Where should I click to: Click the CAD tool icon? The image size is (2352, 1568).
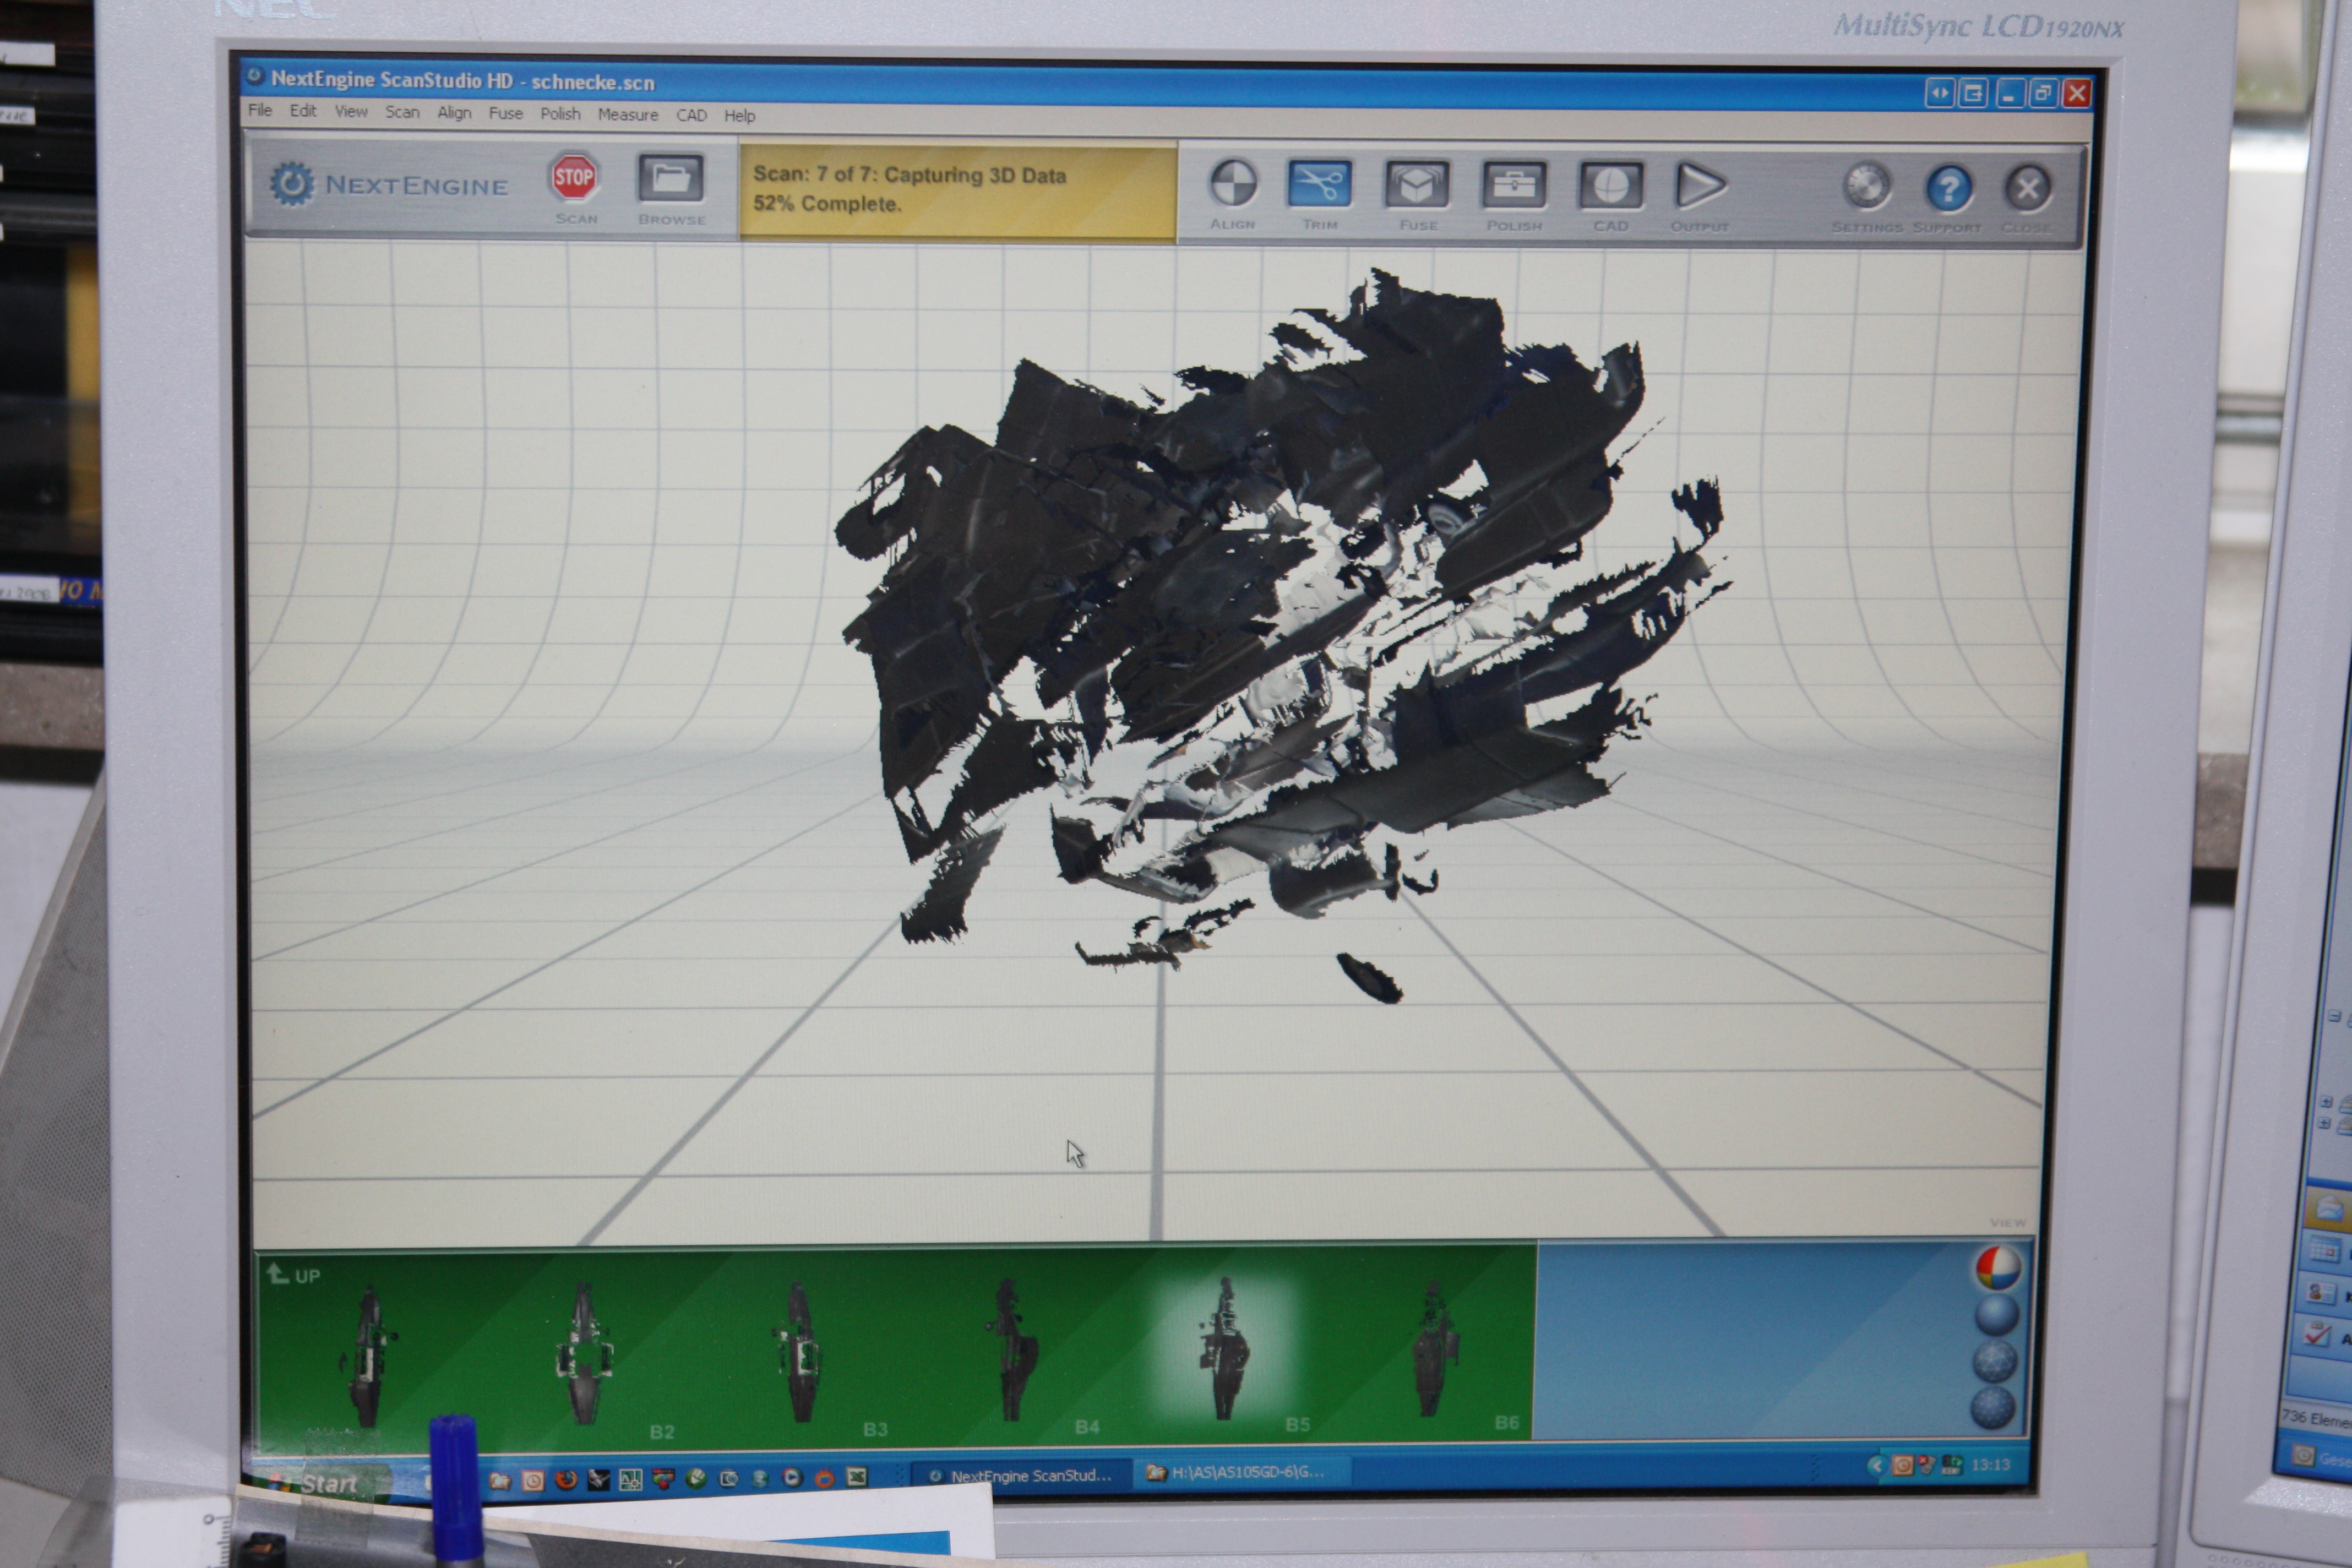pos(1610,186)
